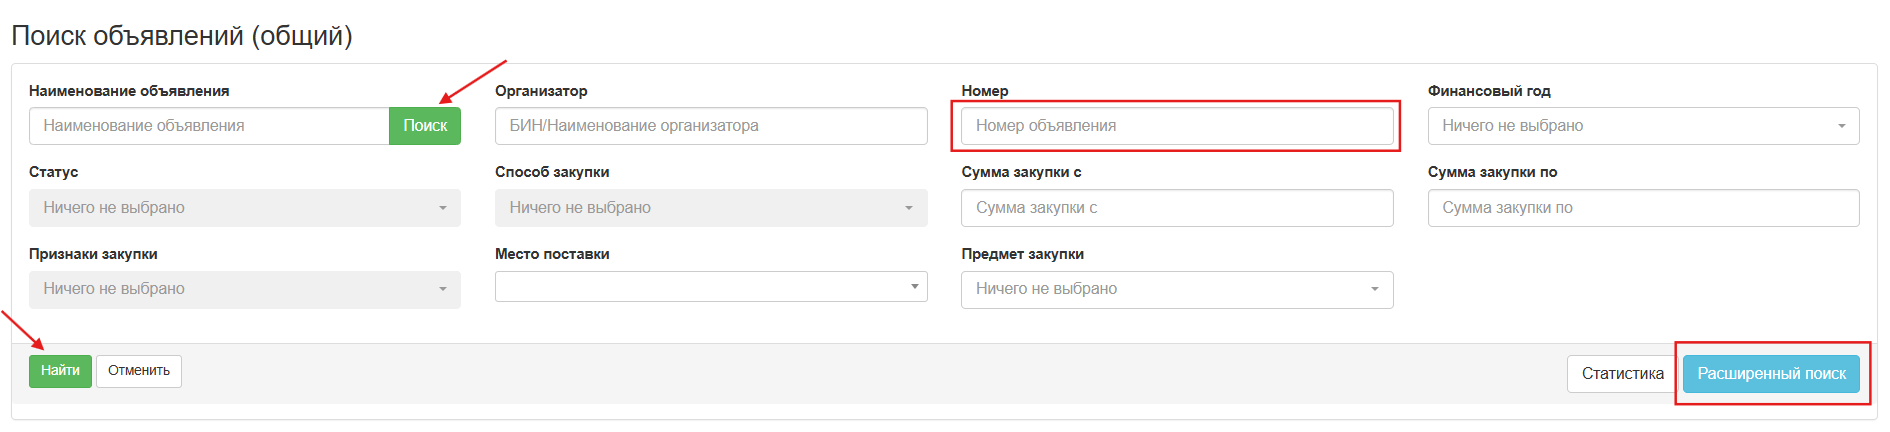Expand the Признаки закупки dropdown
This screenshot has width=1890, height=432.
(245, 289)
